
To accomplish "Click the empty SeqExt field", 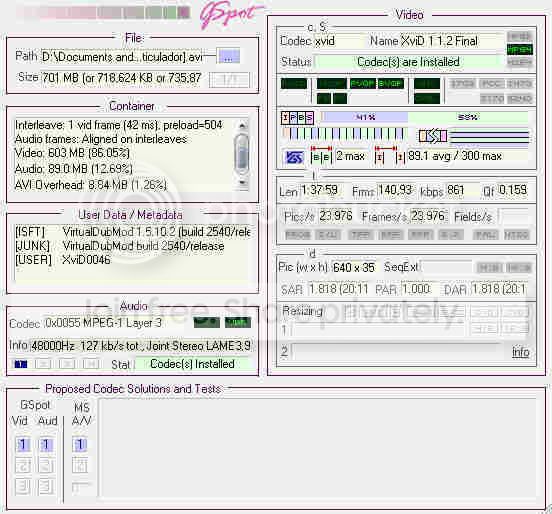I will tap(446, 268).
